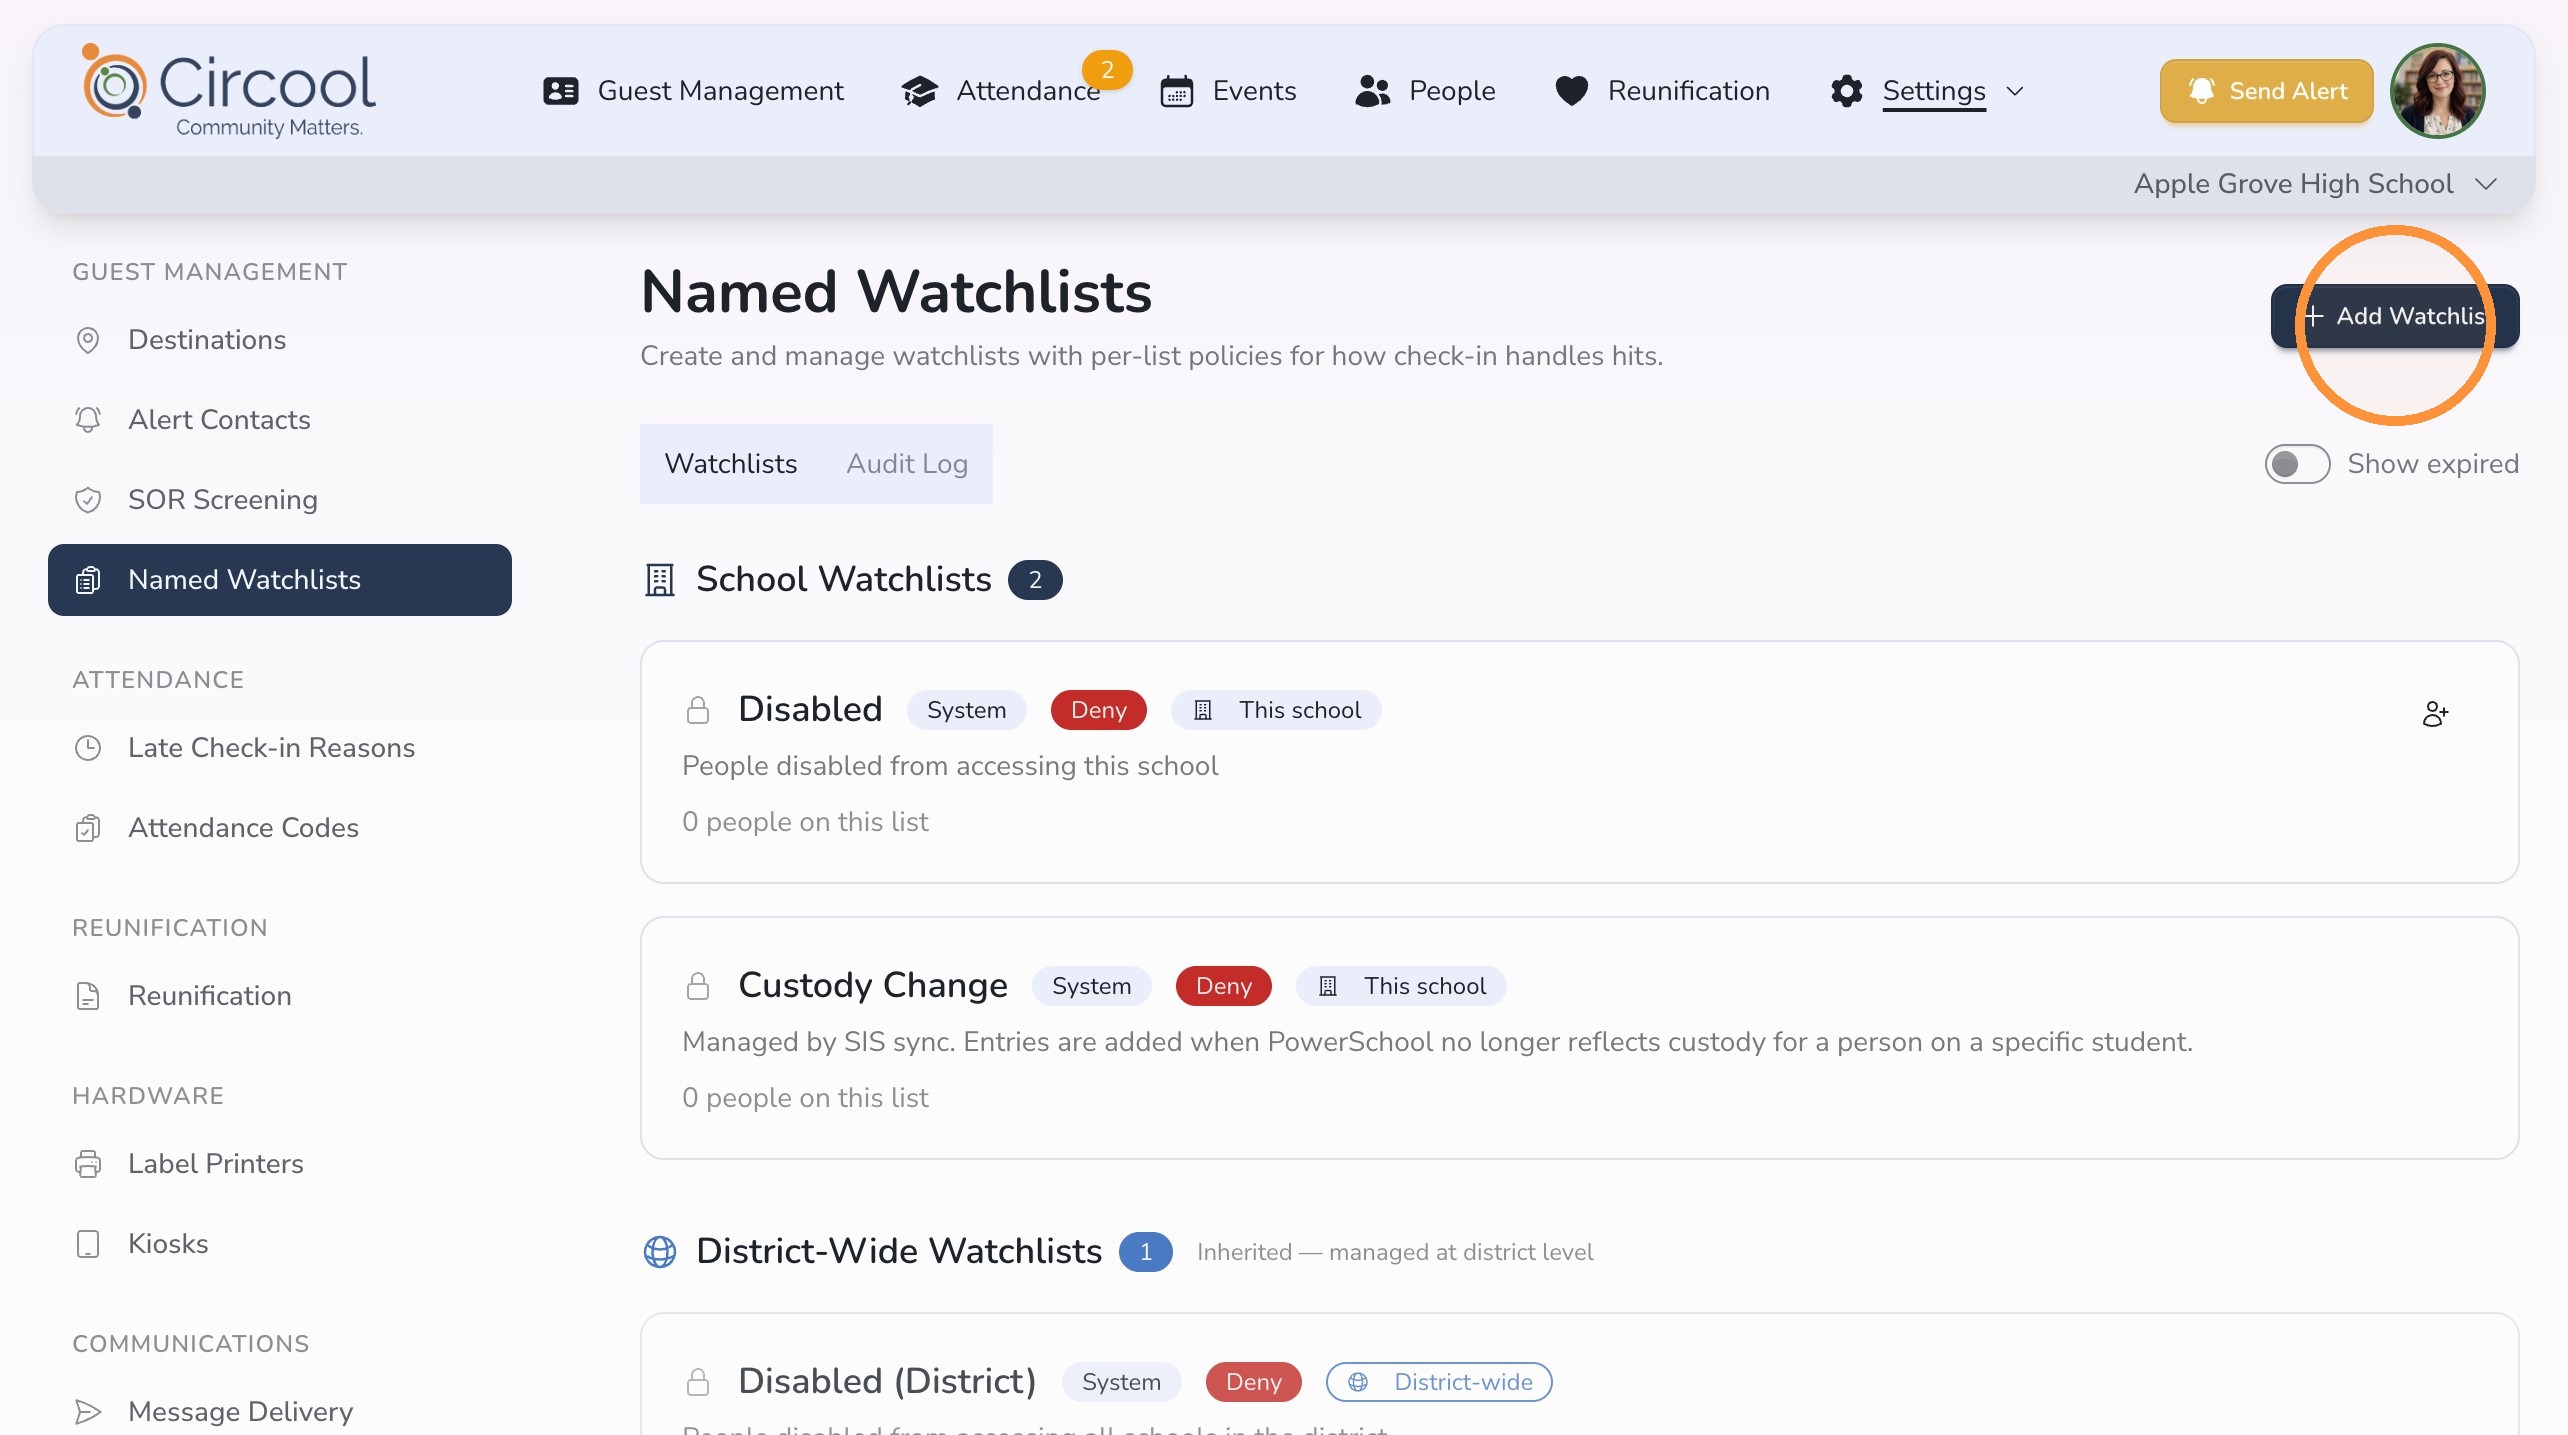Viewport: 2568px width, 1435px height.
Task: Click the Circool logo
Action: click(x=229, y=91)
